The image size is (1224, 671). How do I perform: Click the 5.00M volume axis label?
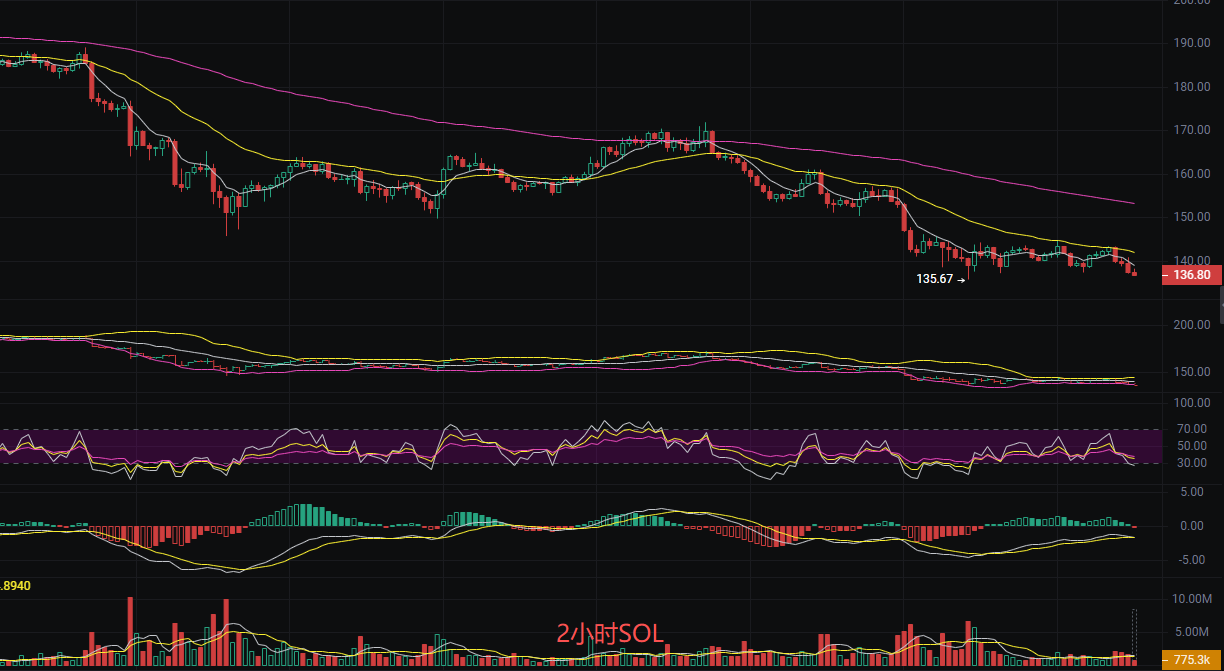(1192, 632)
